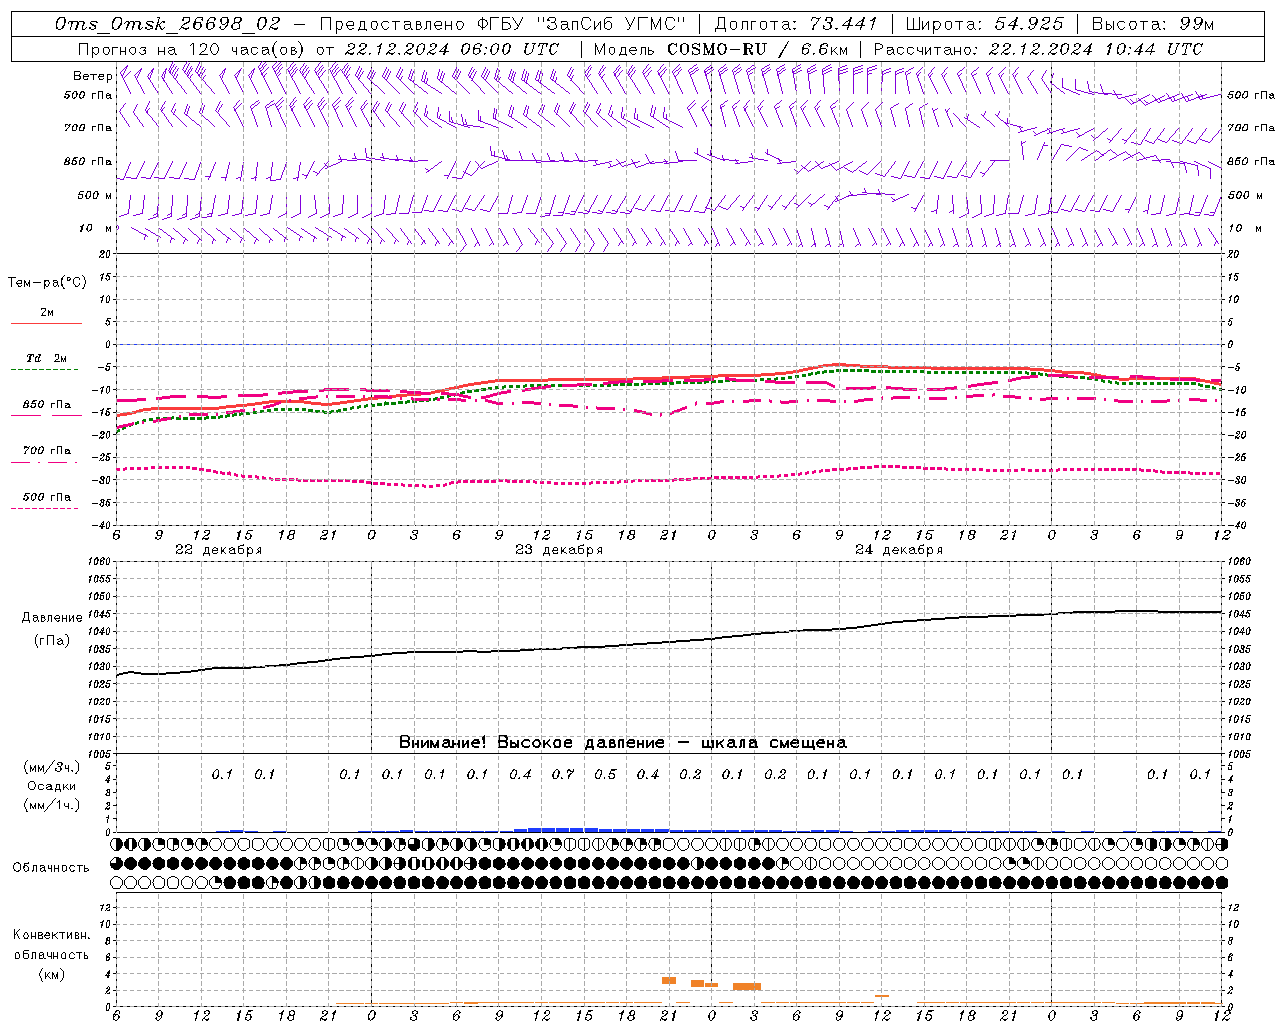Select the (мм/1ч.) unit label

click(52, 805)
